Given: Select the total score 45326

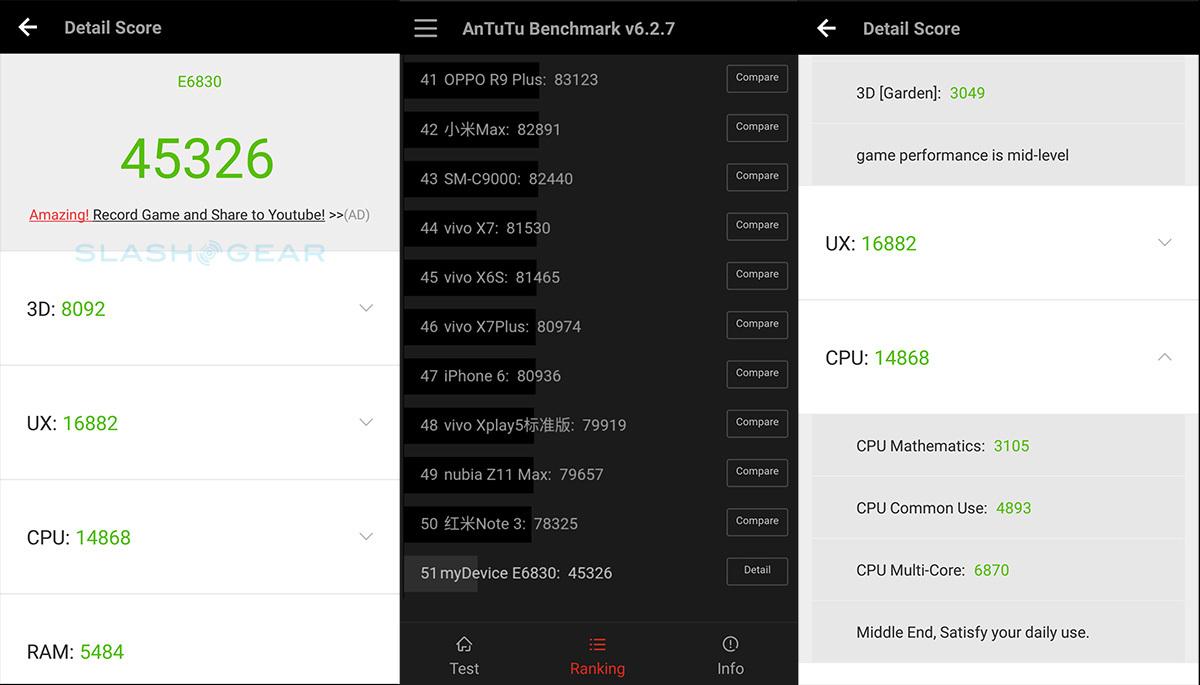Looking at the screenshot, I should (197, 159).
